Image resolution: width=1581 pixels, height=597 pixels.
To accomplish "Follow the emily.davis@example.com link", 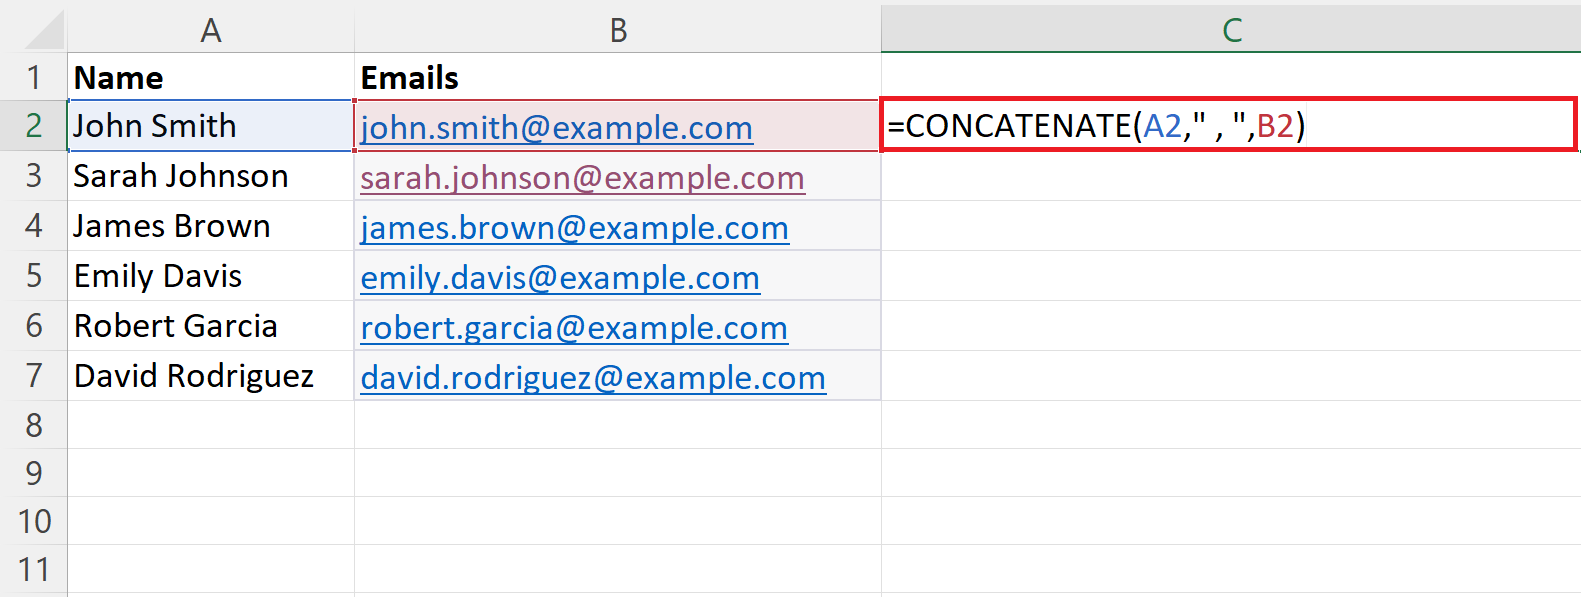I will [x=560, y=278].
